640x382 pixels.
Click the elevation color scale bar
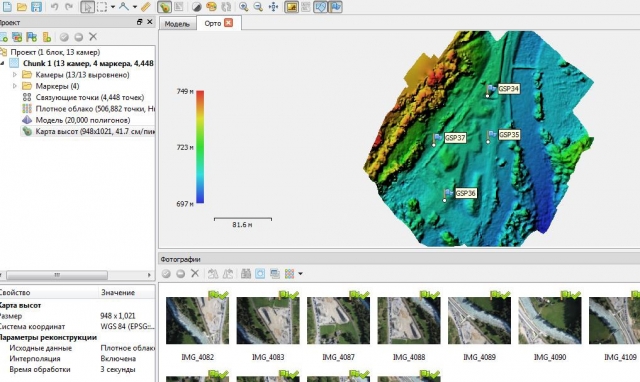click(x=200, y=147)
